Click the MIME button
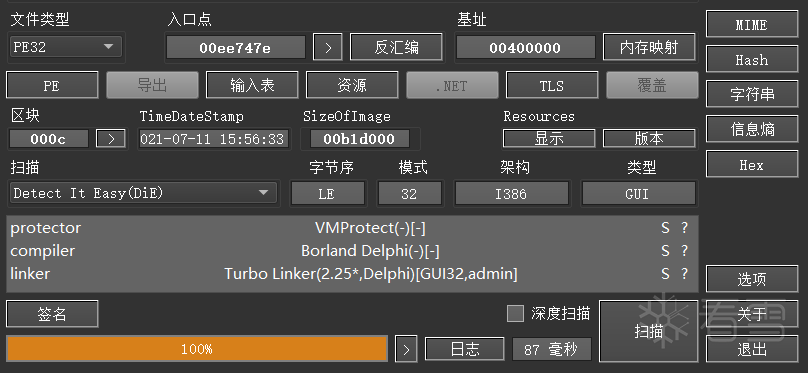 [752, 25]
